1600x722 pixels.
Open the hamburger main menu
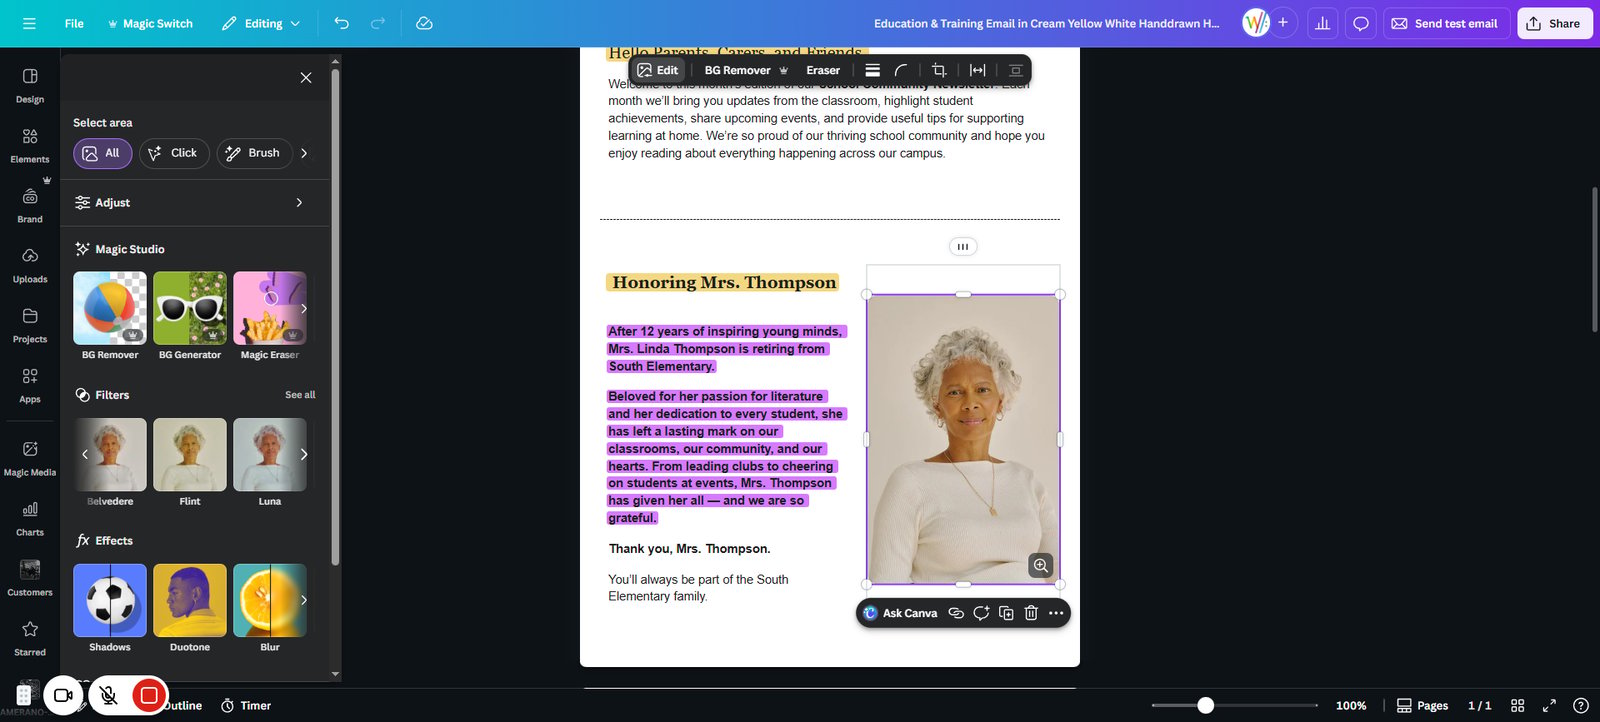(29, 23)
